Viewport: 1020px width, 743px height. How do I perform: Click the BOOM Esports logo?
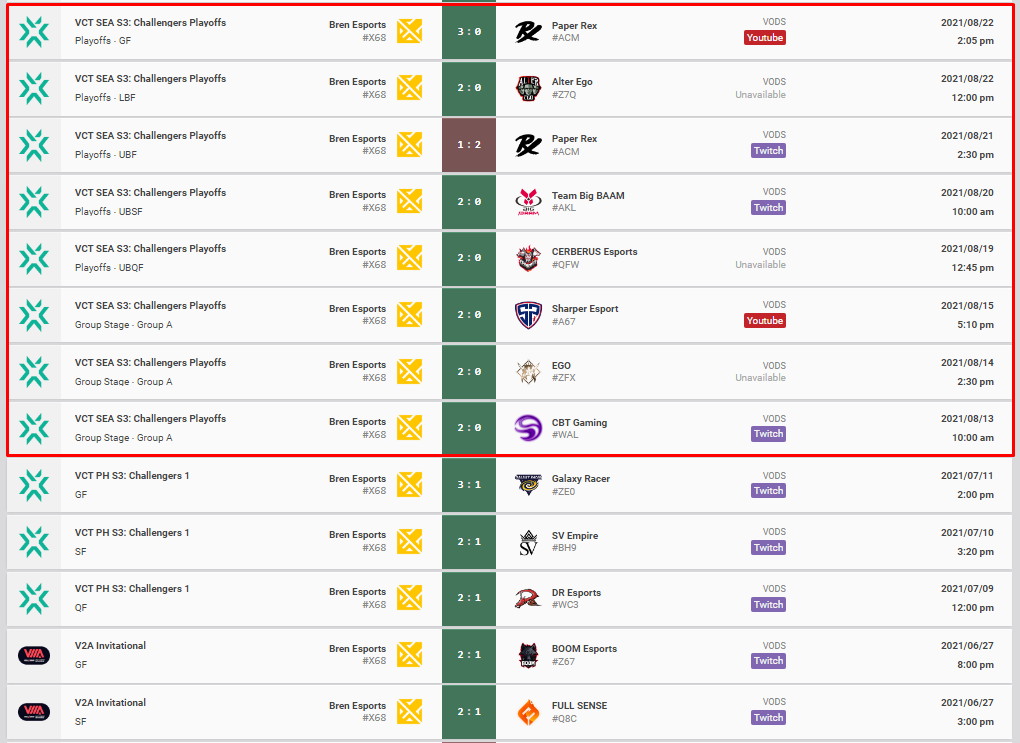click(x=527, y=655)
